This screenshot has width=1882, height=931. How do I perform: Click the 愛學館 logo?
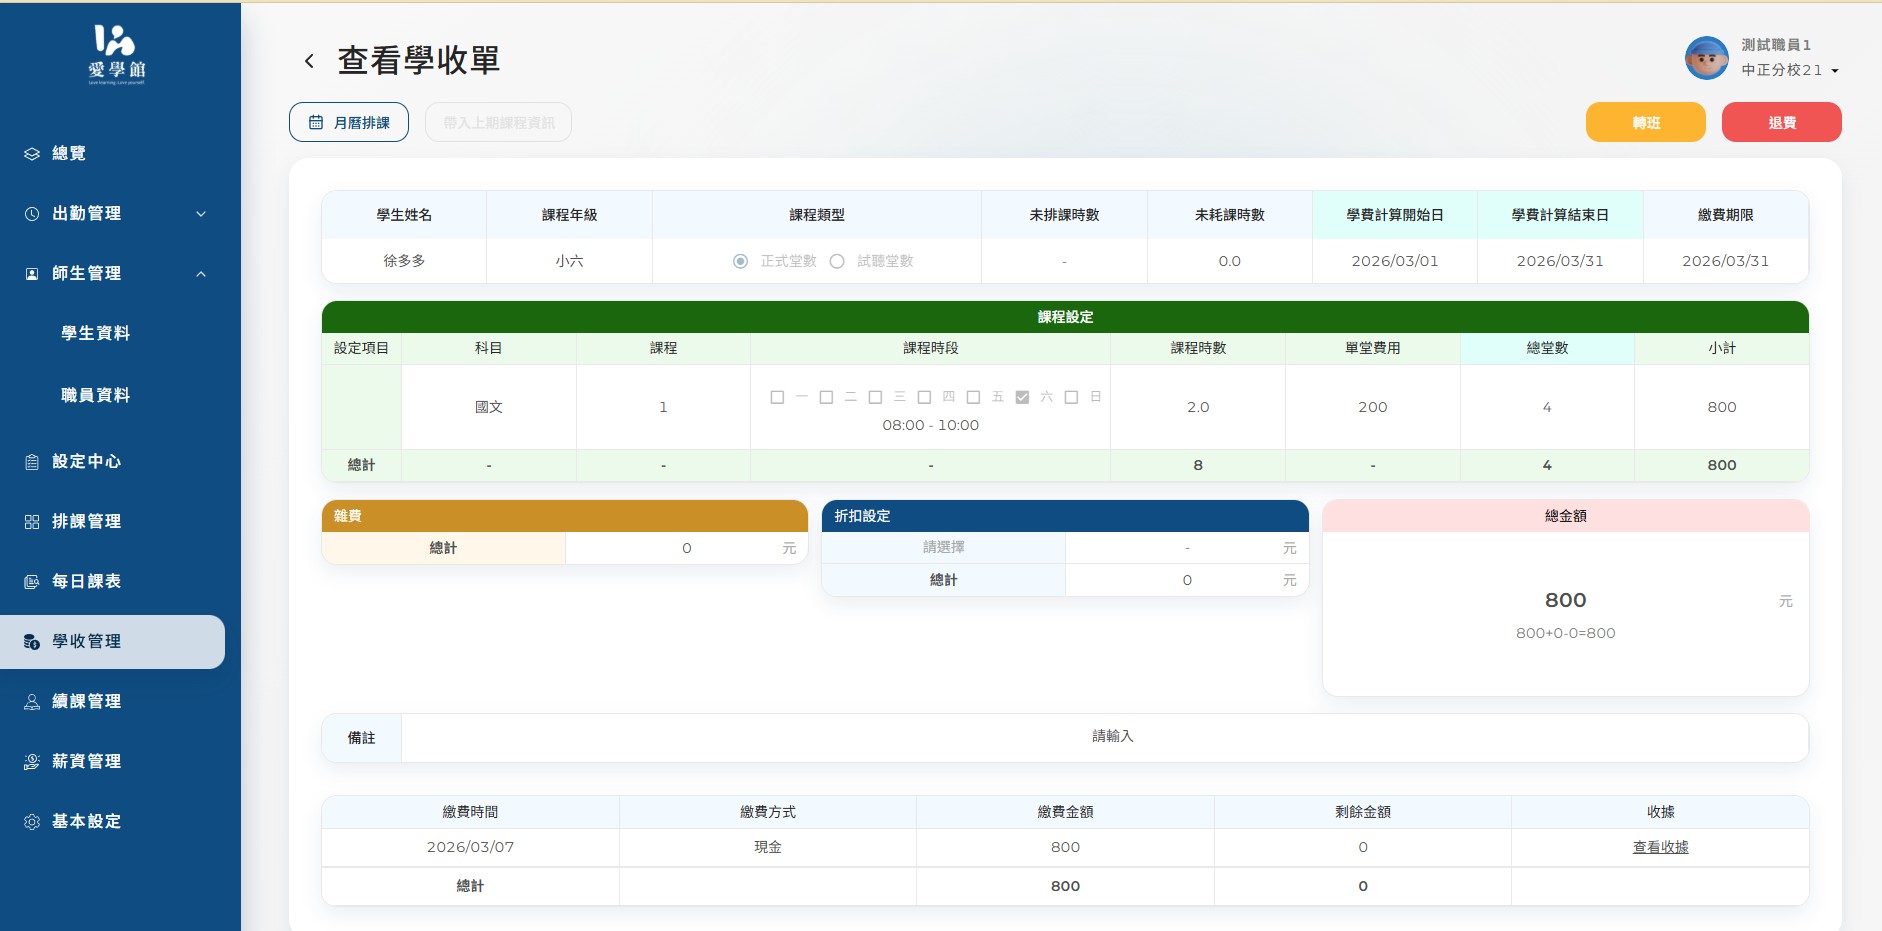pyautogui.click(x=117, y=55)
